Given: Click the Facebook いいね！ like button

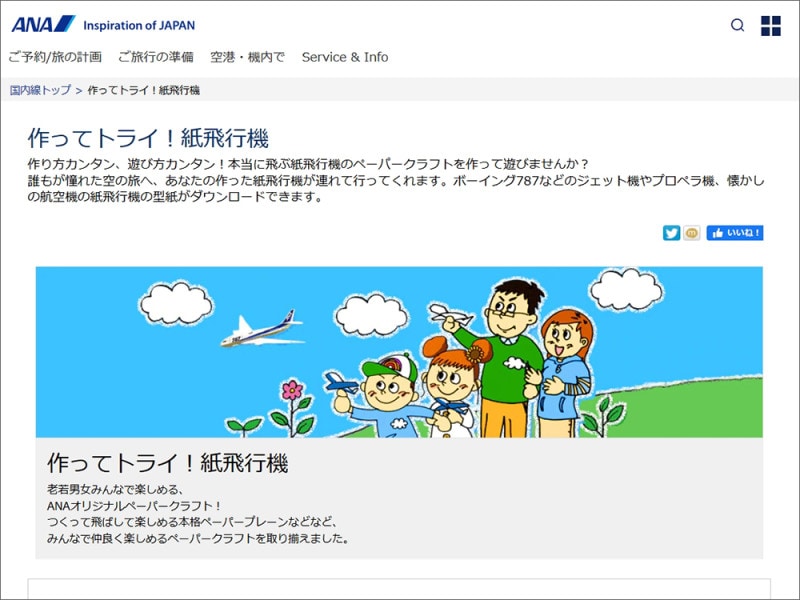Looking at the screenshot, I should 735,233.
